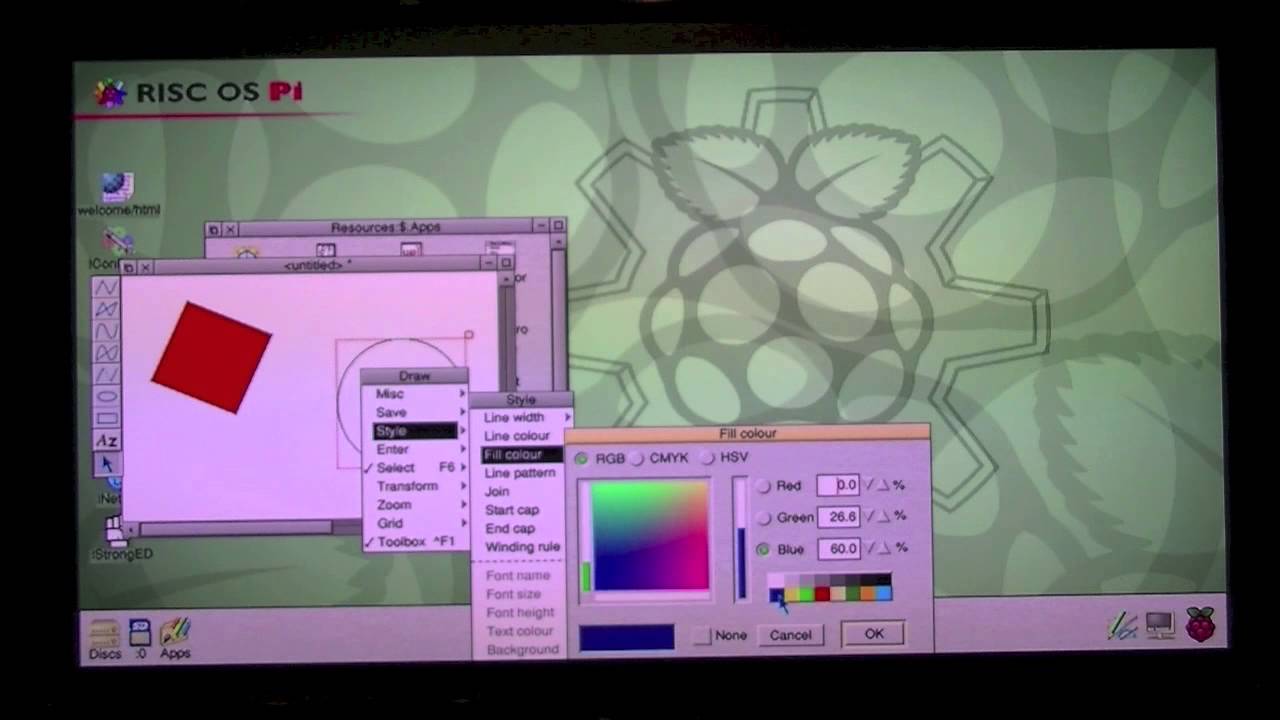Expand the Zoom submenu arrow
This screenshot has height=720, width=1280.
click(462, 504)
